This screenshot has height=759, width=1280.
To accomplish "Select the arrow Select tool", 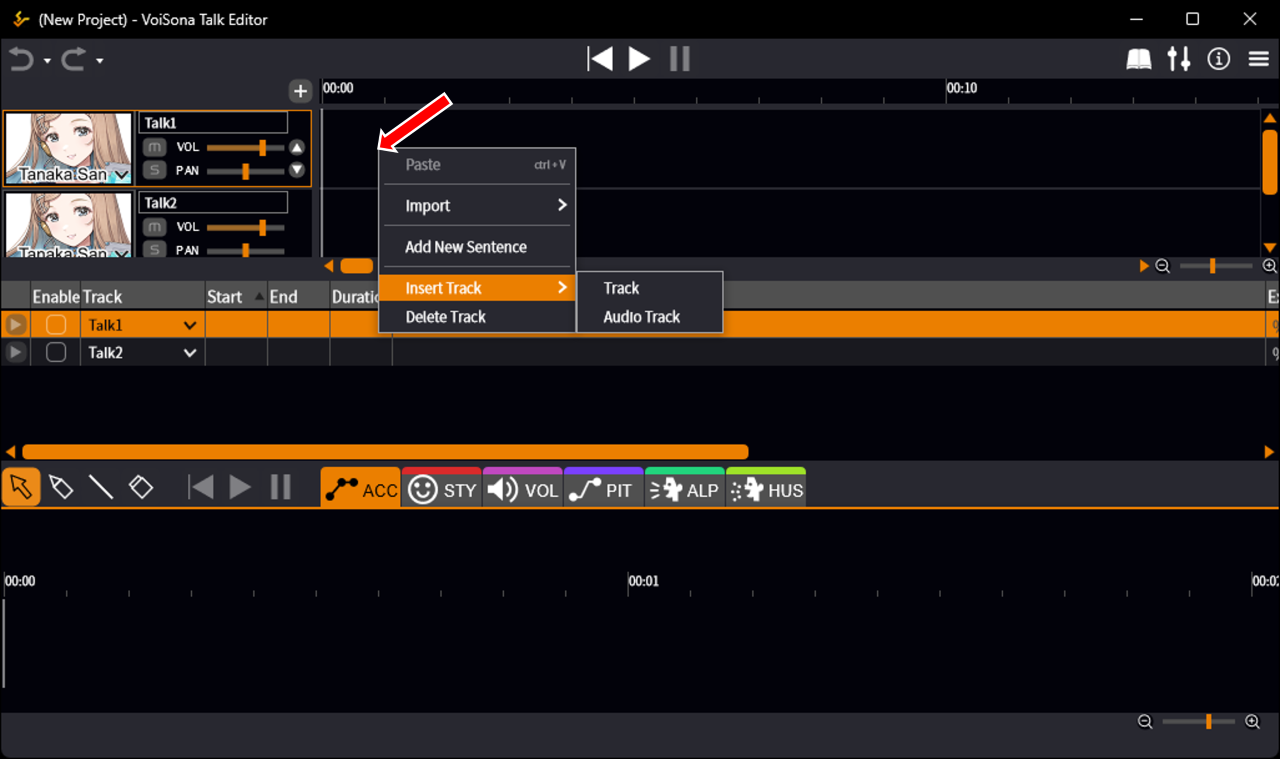I will click(21, 487).
